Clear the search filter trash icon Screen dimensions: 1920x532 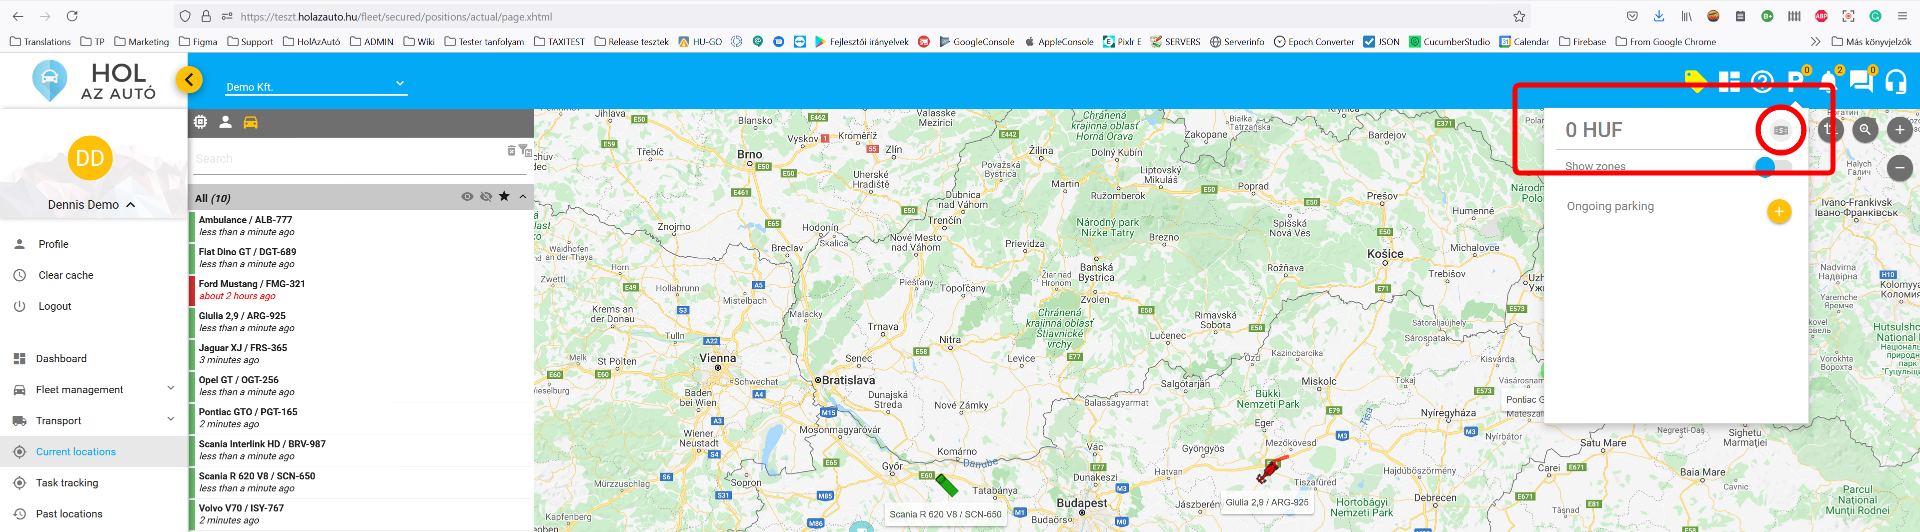tap(511, 151)
